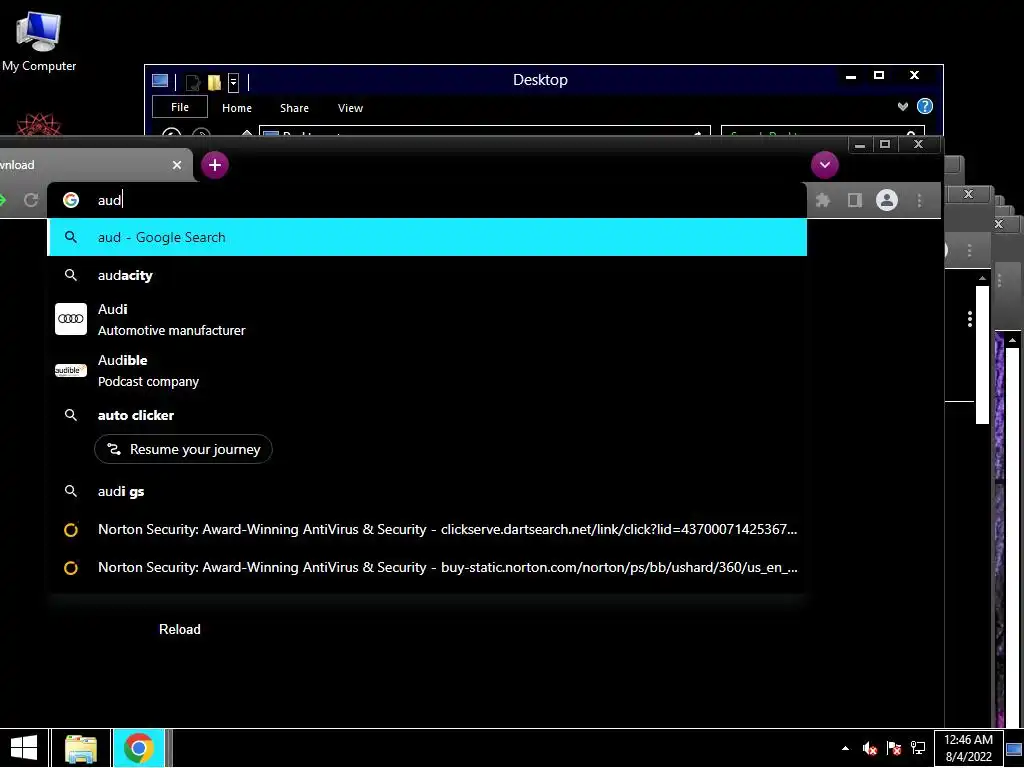Image resolution: width=1024 pixels, height=768 pixels.
Task: Open Action Center flag tray icon
Action: point(893,748)
